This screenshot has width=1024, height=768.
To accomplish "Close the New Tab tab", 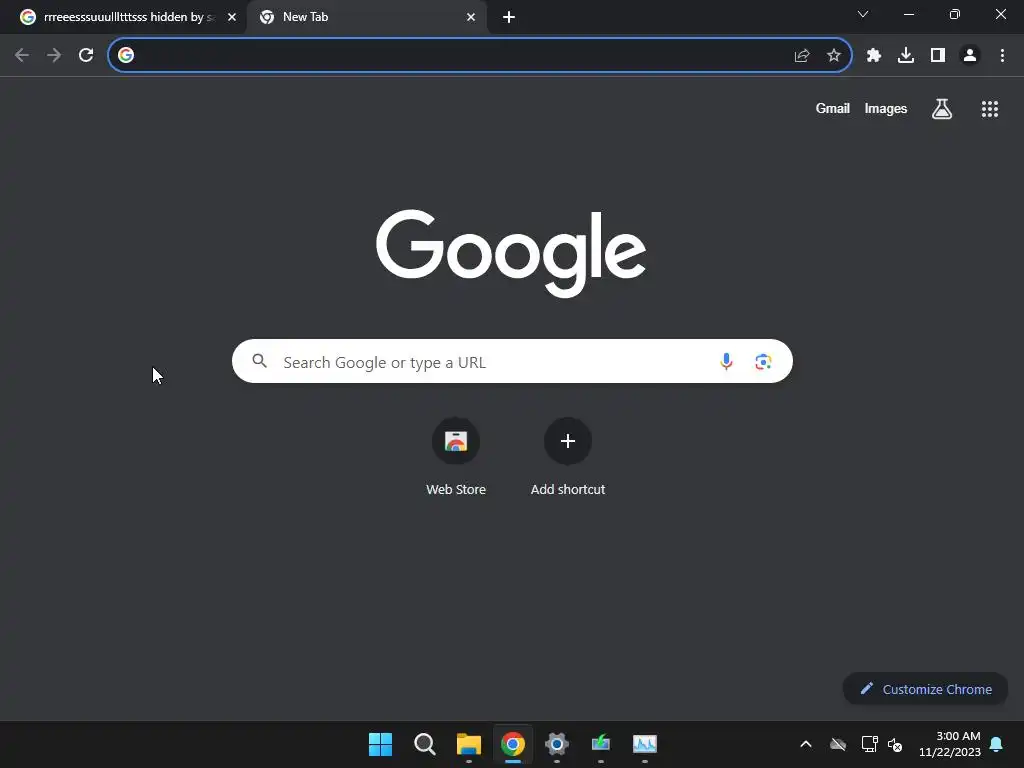I will (471, 17).
